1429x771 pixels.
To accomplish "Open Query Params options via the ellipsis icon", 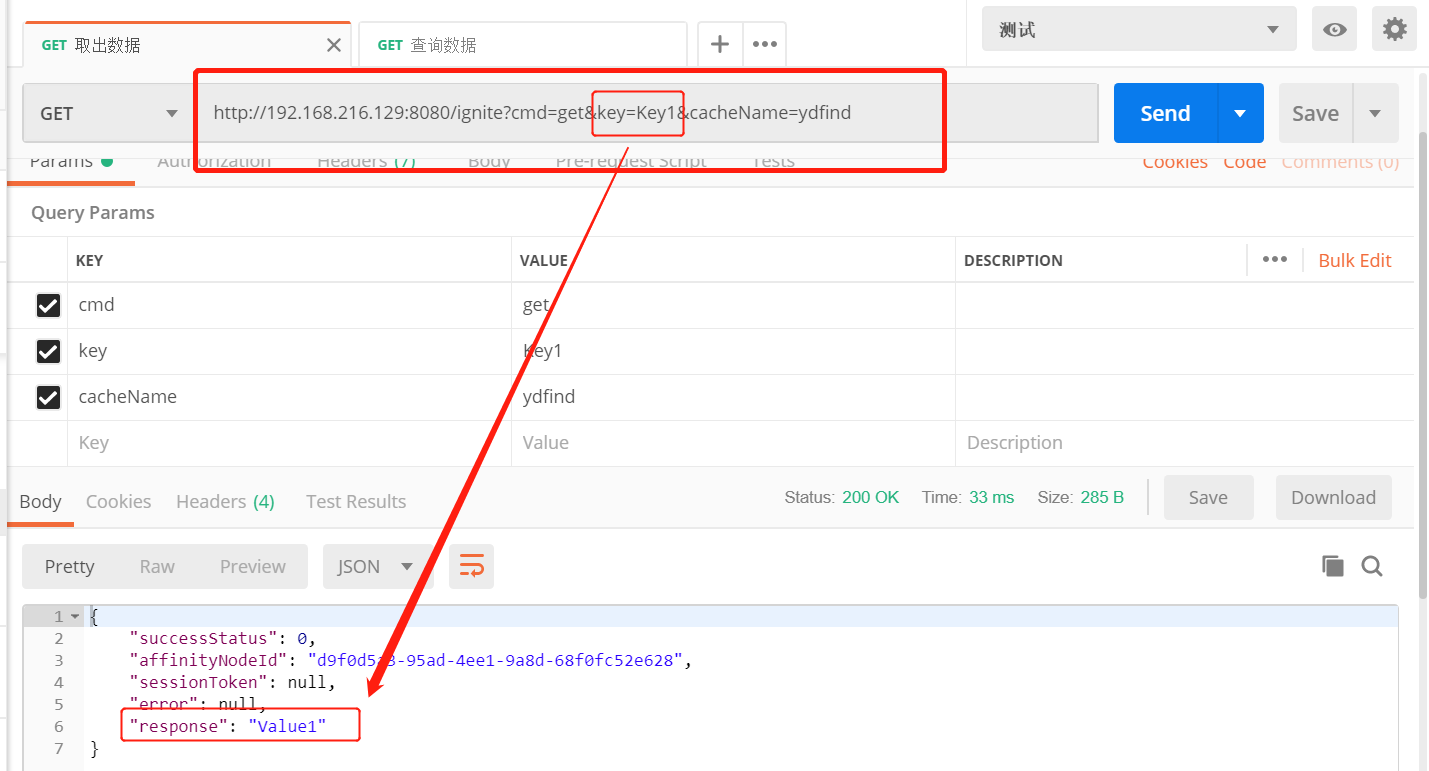I will click(1274, 259).
